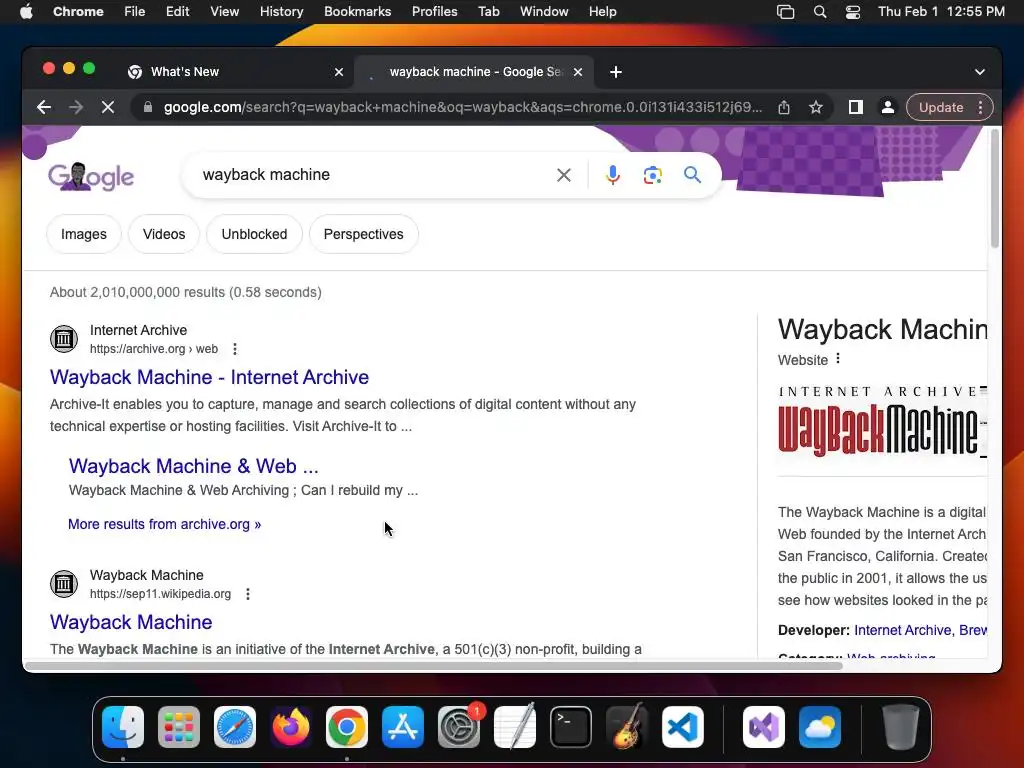1024x768 pixels.
Task: Open Spotlight search in the menu bar
Action: point(820,12)
